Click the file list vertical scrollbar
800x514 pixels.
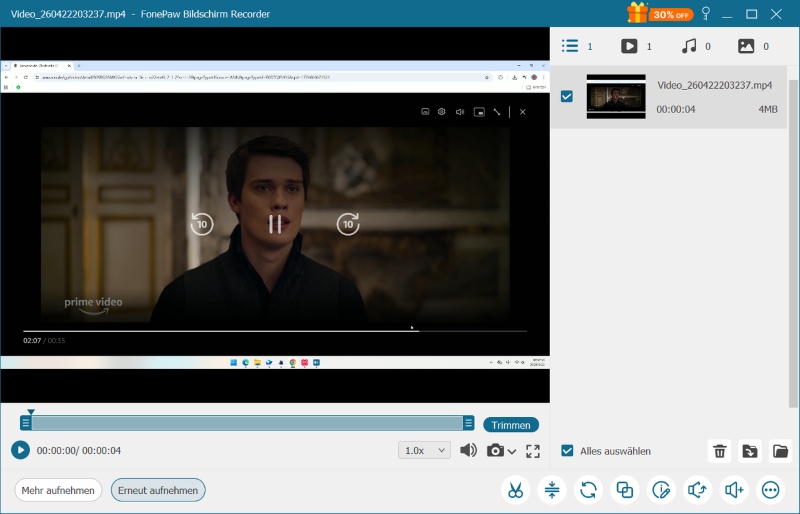pos(793,244)
